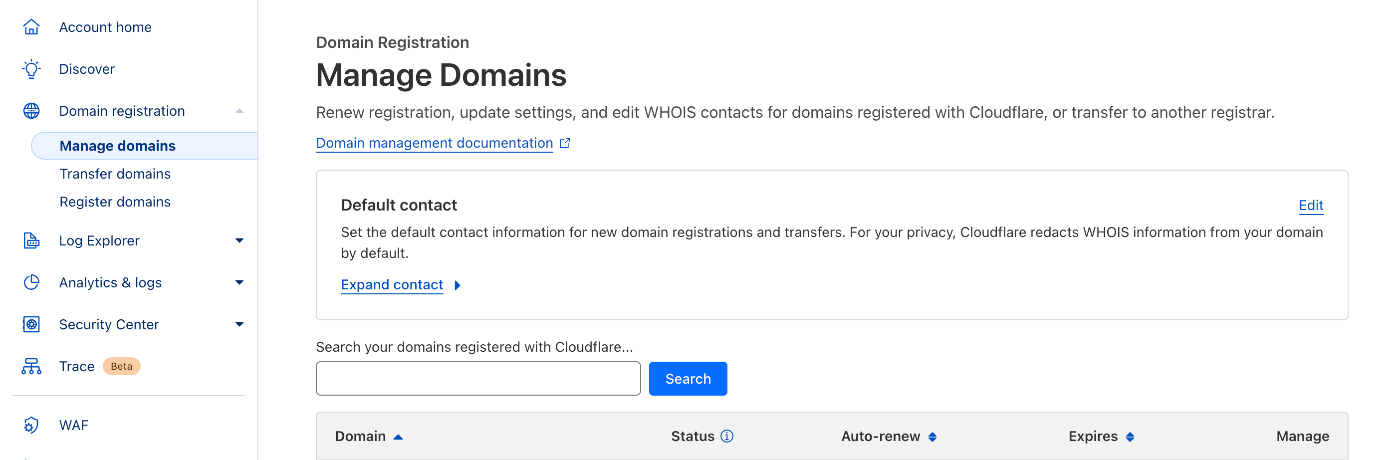Select the Domain registration globe icon
Viewport: 1400px width, 460px height.
32,111
